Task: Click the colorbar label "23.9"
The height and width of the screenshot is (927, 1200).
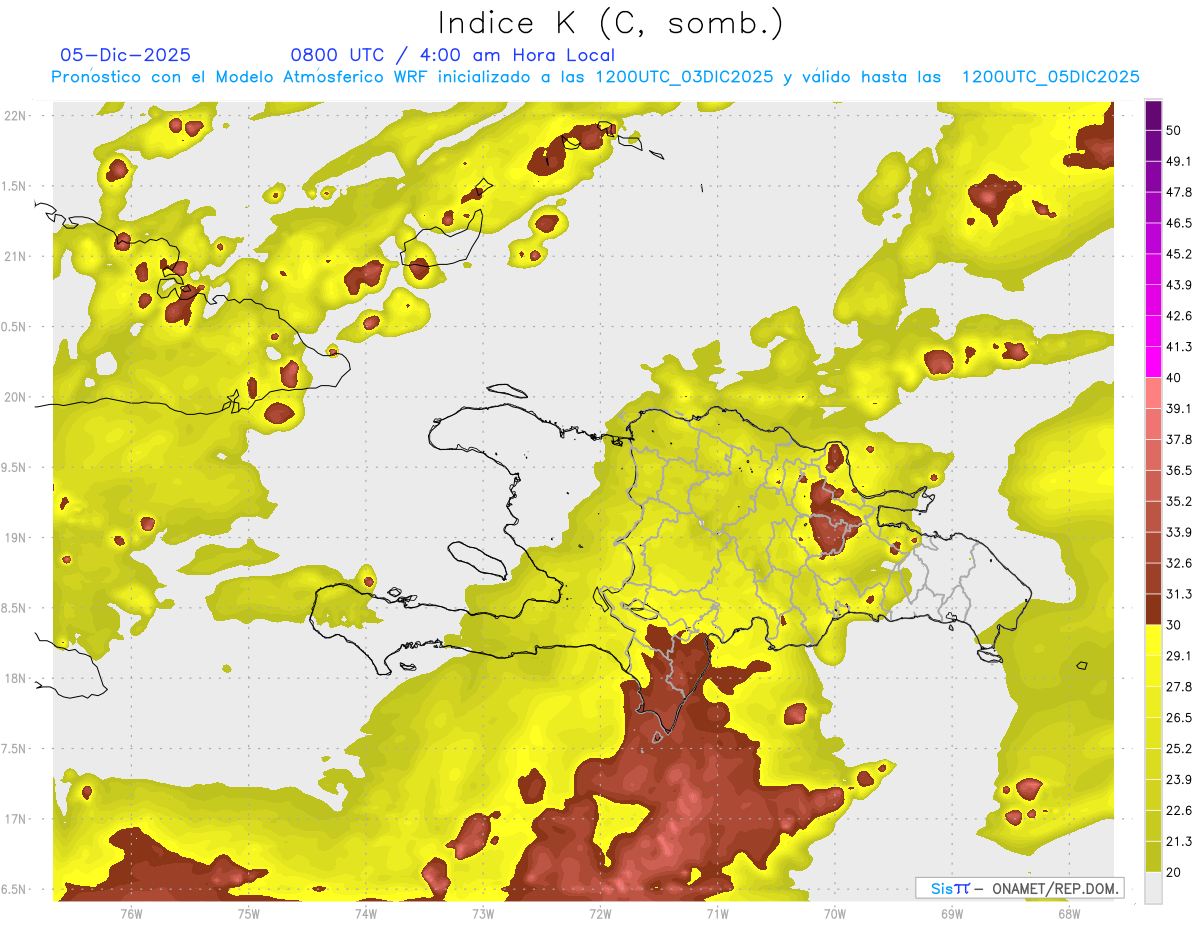Action: [x=1179, y=779]
